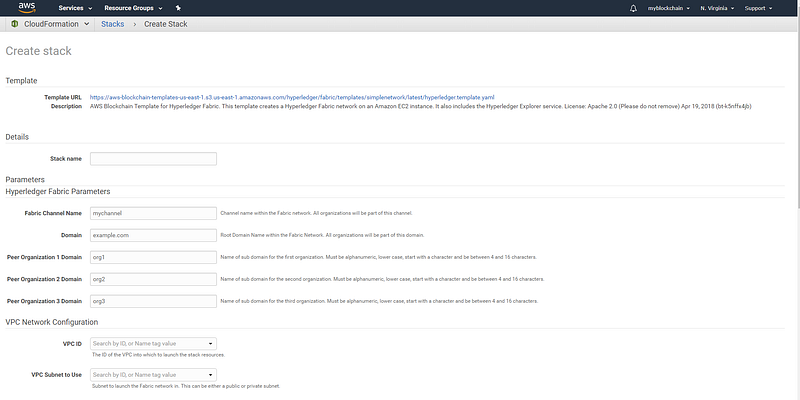This screenshot has height=400, width=800.
Task: Open the myblockchain account menu
Action: click(x=668, y=8)
